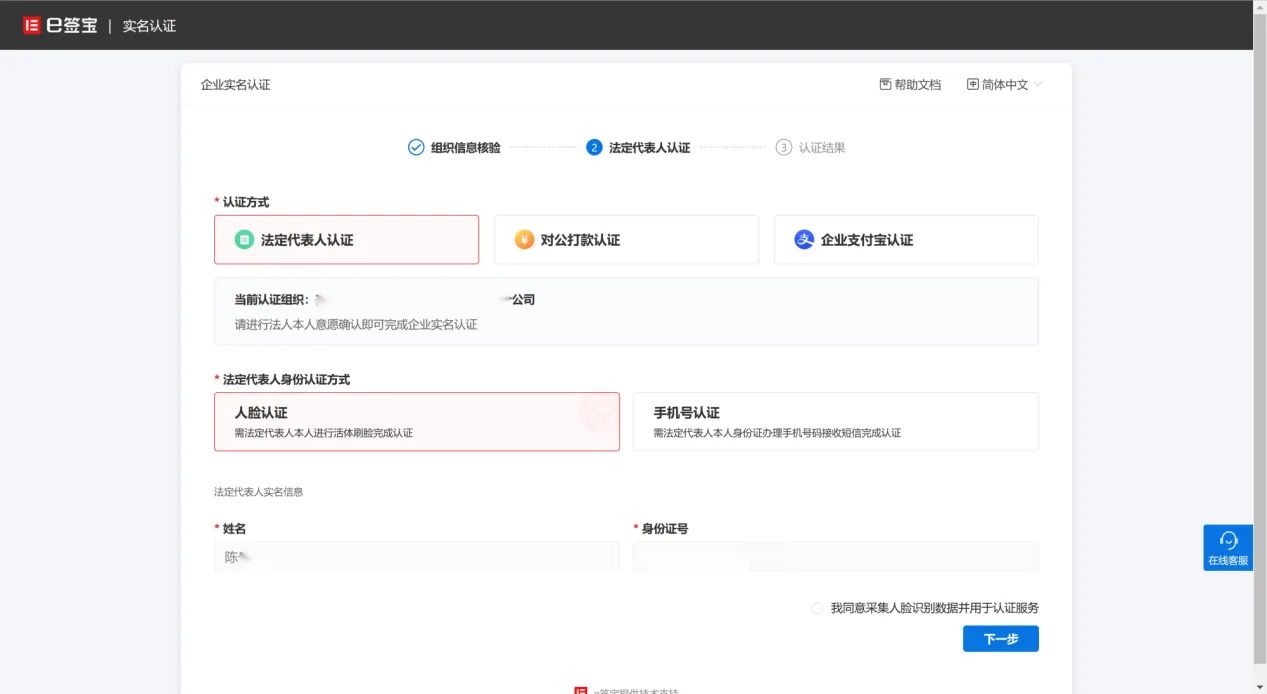Click the 帮助文档 document icon
Screen dimensions: 1267x694
tap(885, 85)
